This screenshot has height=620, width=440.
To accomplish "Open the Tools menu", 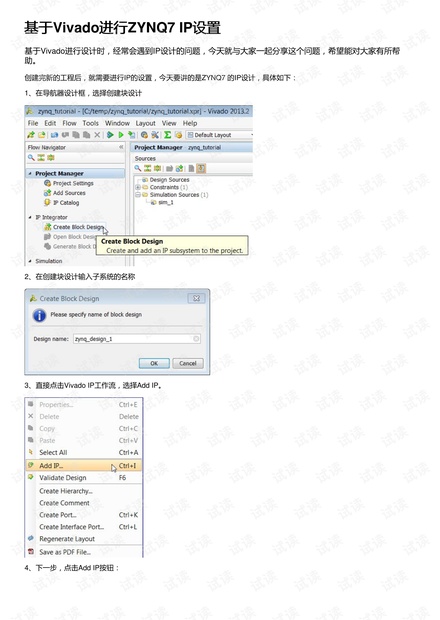I will 91,123.
